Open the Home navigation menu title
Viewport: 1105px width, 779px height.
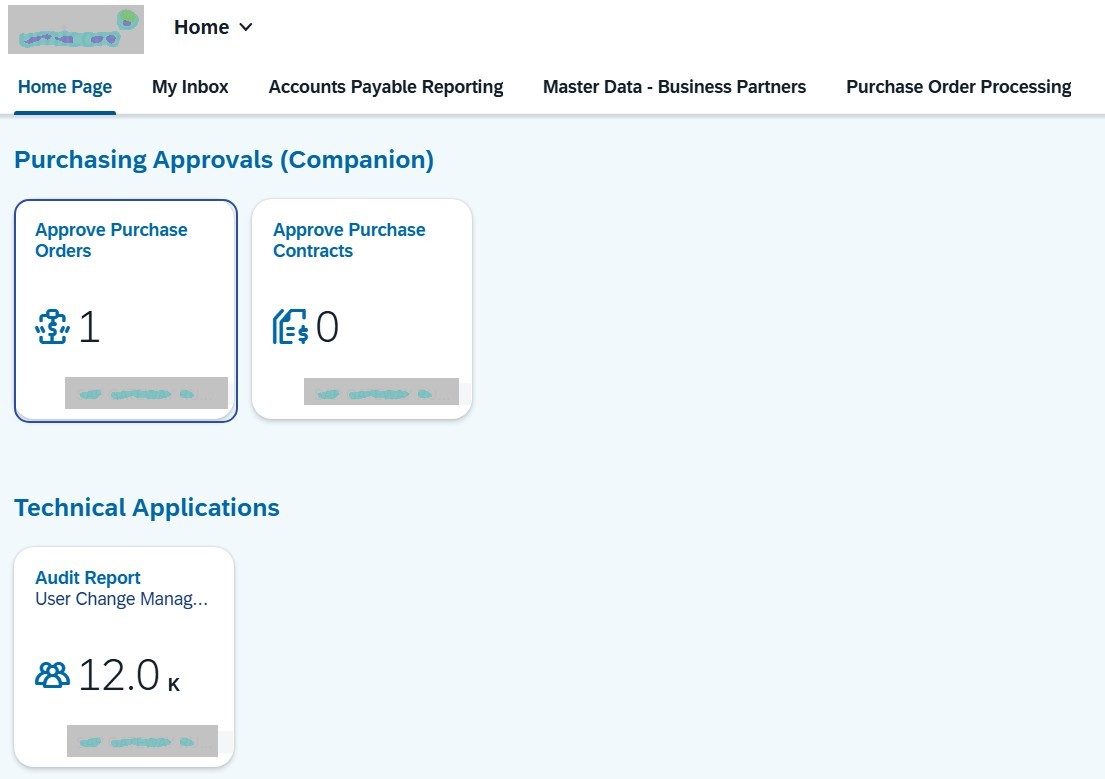(x=202, y=28)
